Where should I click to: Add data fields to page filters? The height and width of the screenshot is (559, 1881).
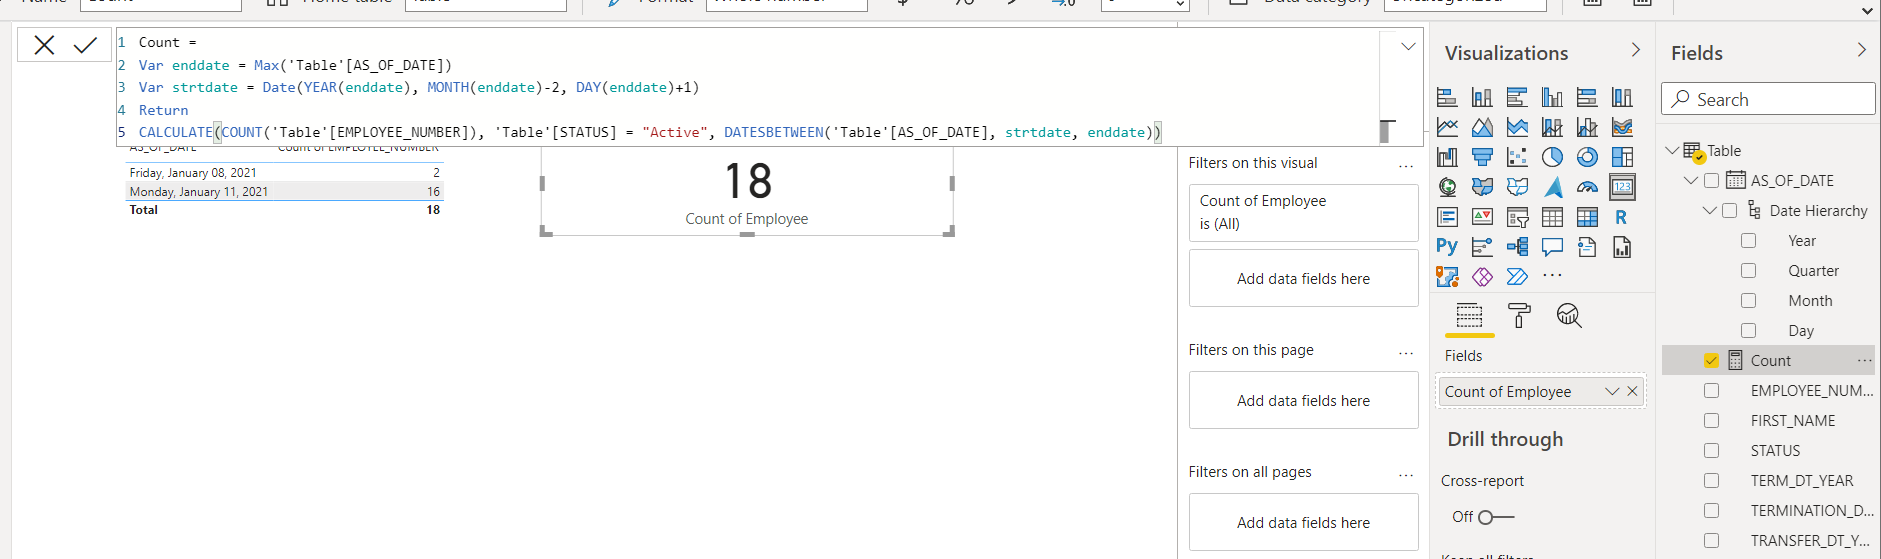[1303, 400]
